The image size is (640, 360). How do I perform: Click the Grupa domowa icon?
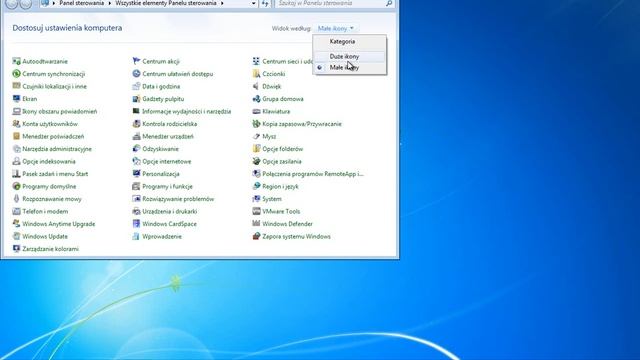click(x=256, y=99)
